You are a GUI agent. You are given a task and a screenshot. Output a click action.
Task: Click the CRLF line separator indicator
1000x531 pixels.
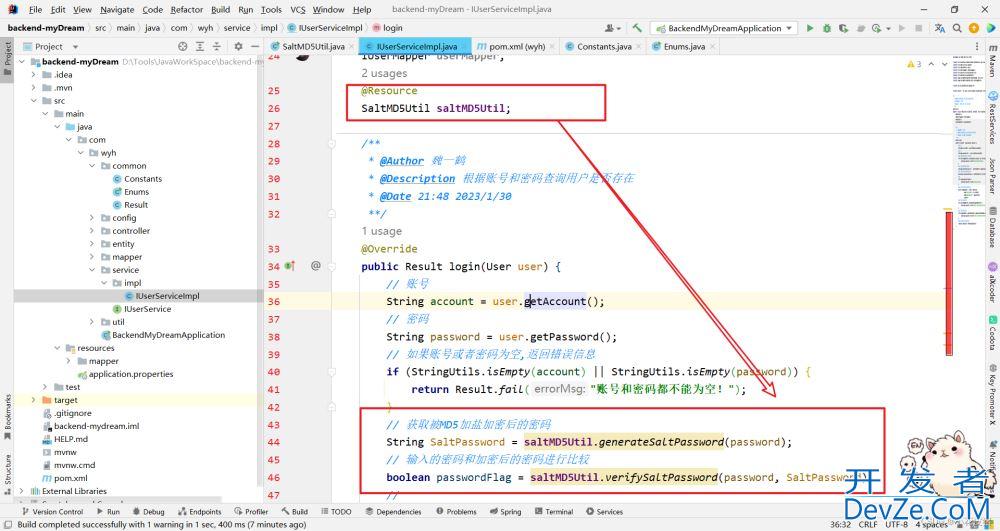868,524
